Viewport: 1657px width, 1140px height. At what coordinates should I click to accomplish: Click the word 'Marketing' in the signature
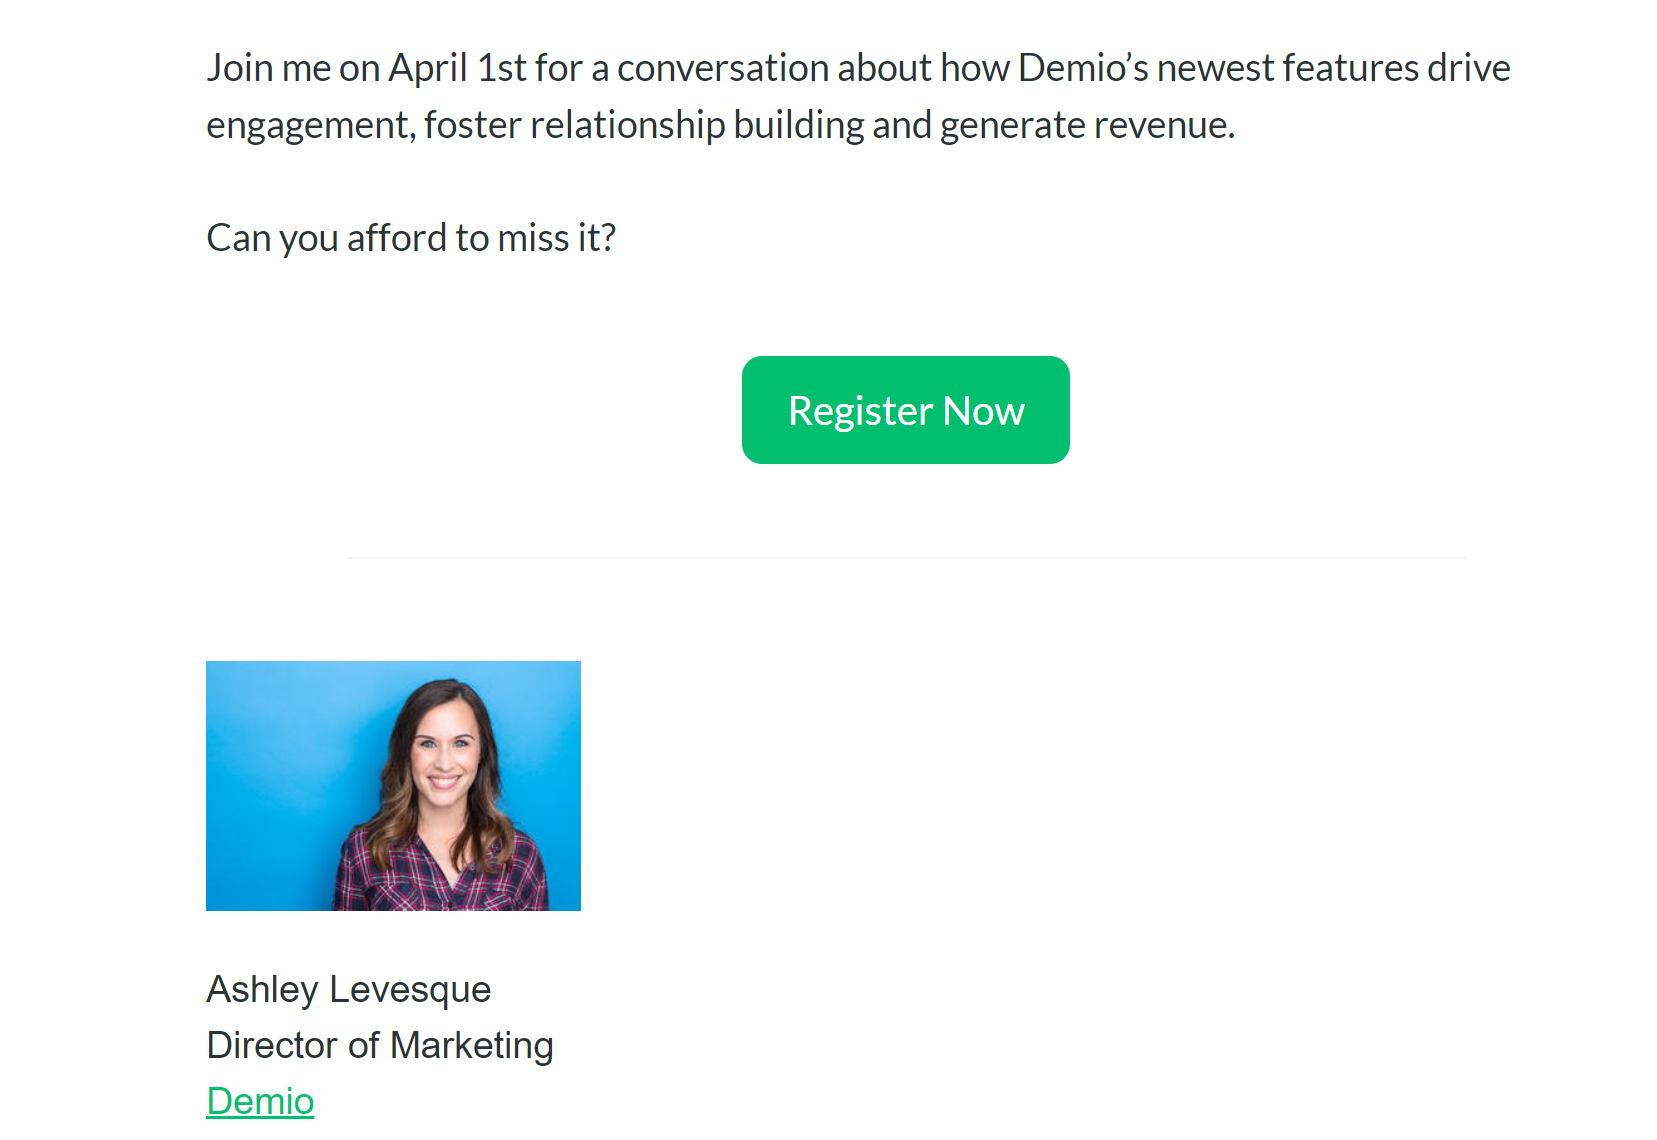[x=472, y=1045]
